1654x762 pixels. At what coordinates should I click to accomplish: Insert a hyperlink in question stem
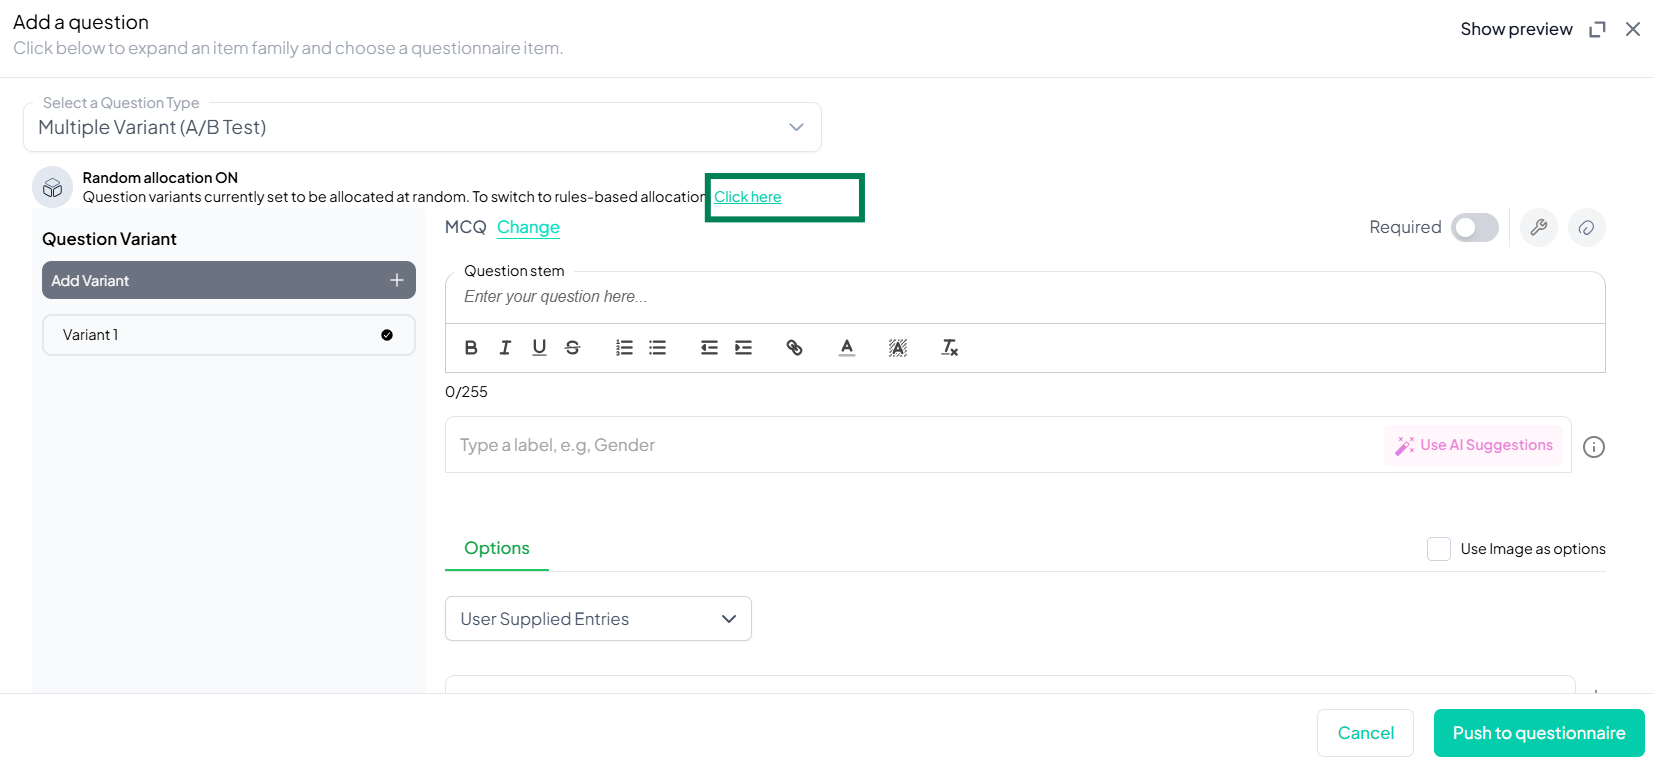[x=794, y=348]
